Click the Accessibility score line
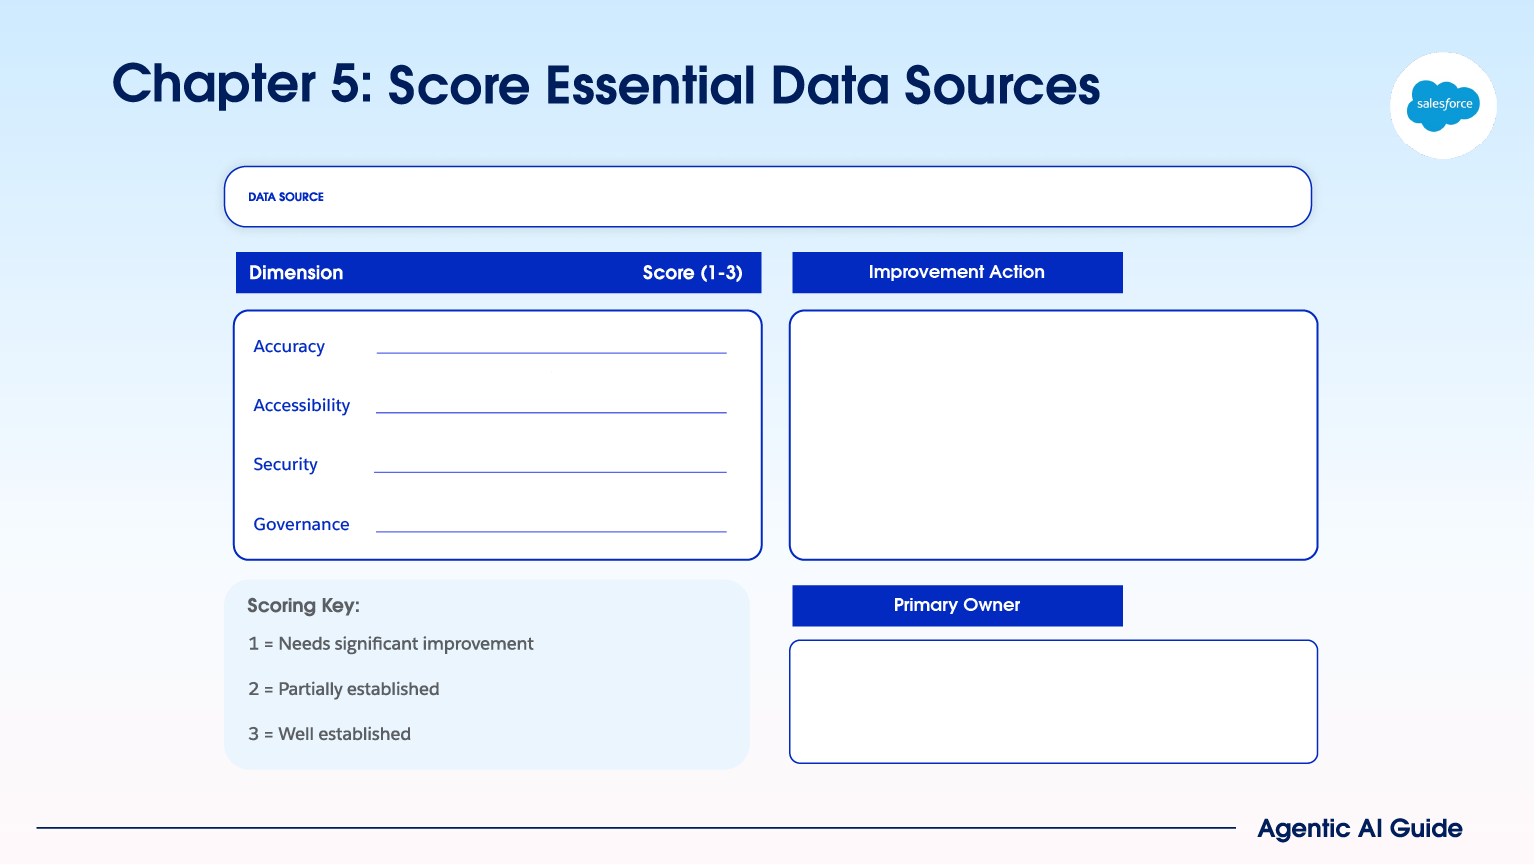 (551, 411)
